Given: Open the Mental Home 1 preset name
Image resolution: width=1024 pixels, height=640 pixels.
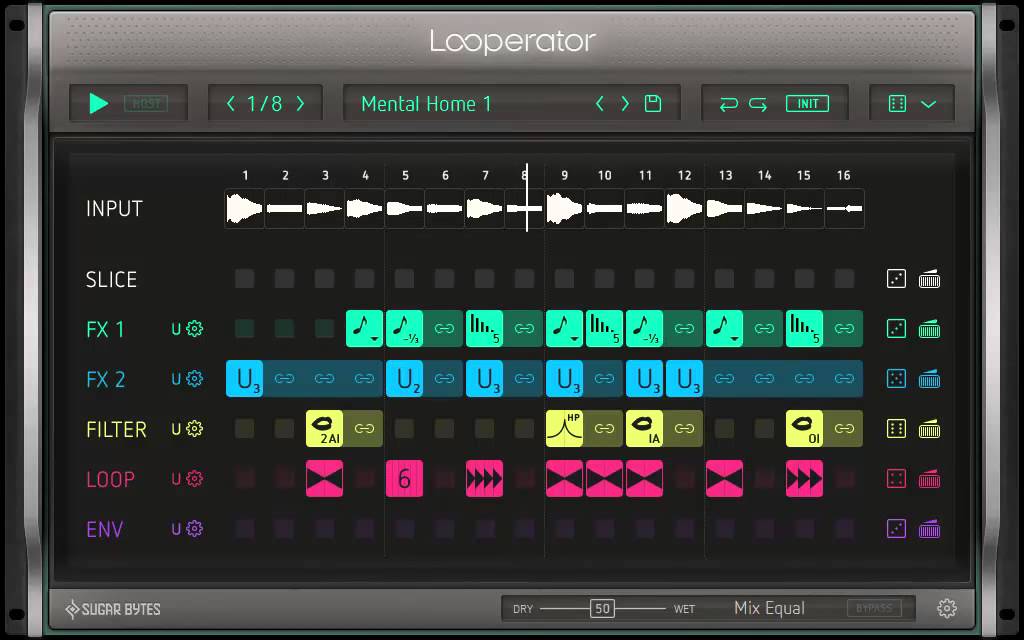Looking at the screenshot, I should point(426,104).
